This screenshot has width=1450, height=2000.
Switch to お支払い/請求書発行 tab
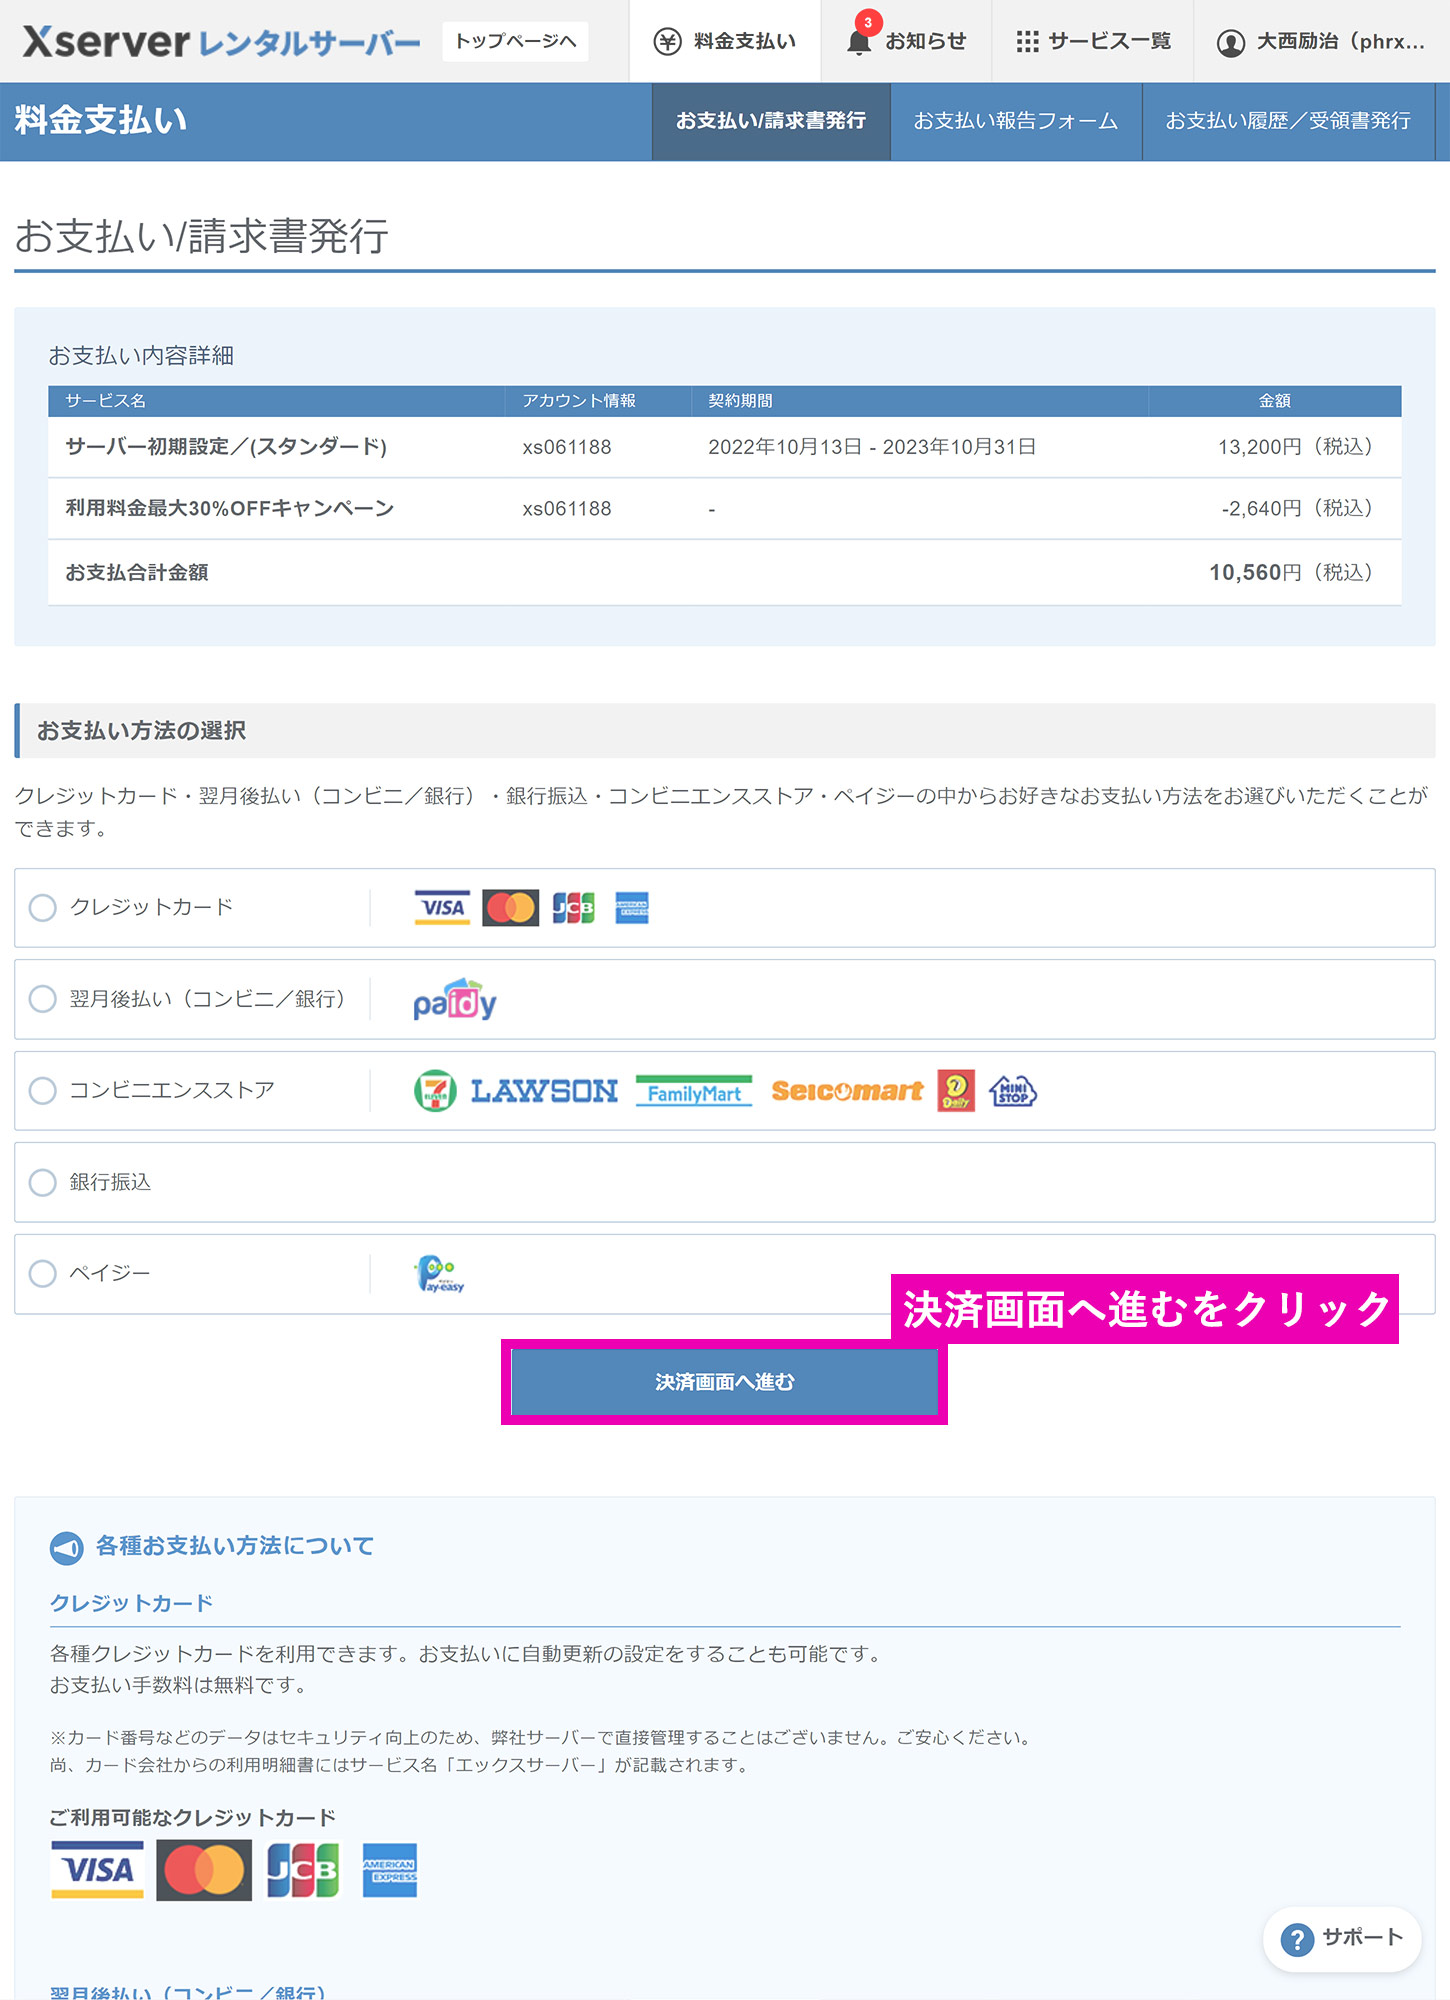tap(771, 121)
